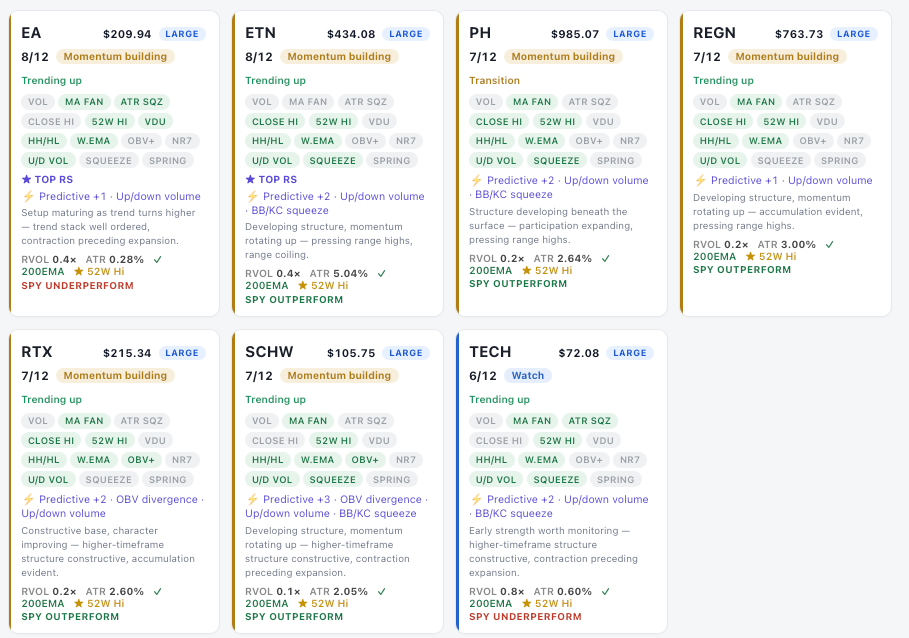Click the ATR SQZ tag on TECH card
This screenshot has height=638, width=909.
click(590, 421)
